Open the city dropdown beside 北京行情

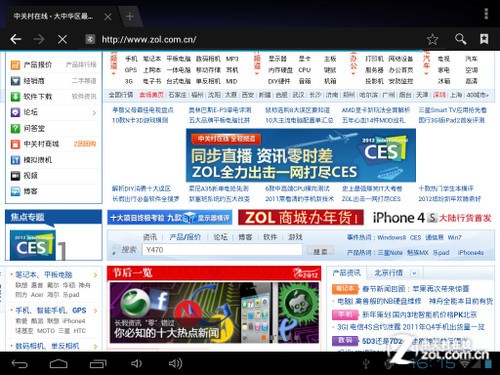coord(414,273)
